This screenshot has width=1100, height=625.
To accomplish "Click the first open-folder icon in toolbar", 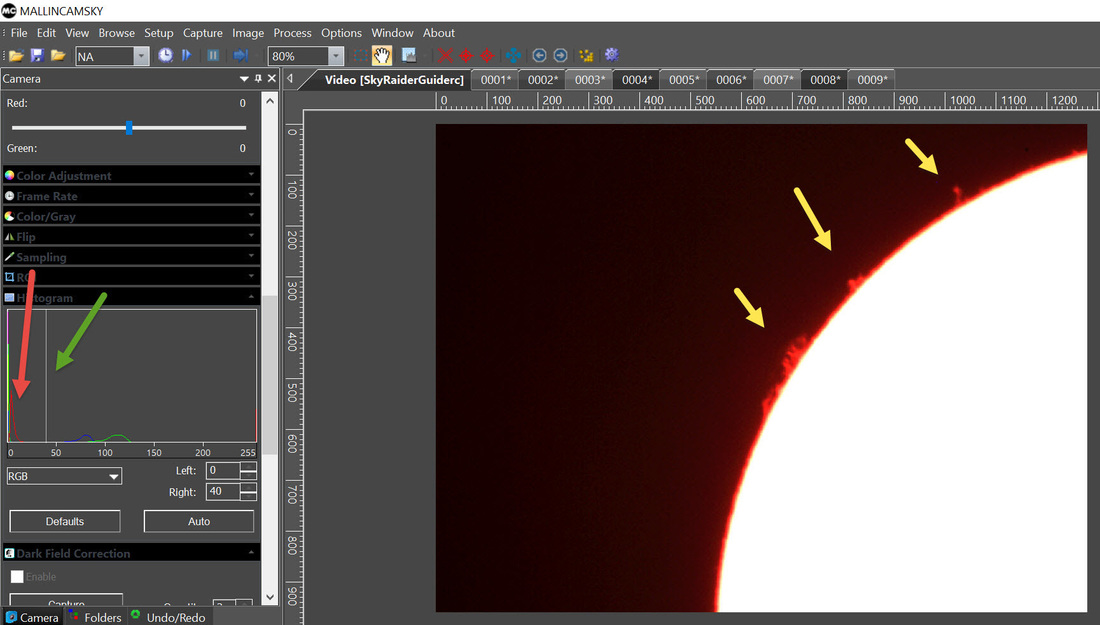I will click(x=16, y=55).
